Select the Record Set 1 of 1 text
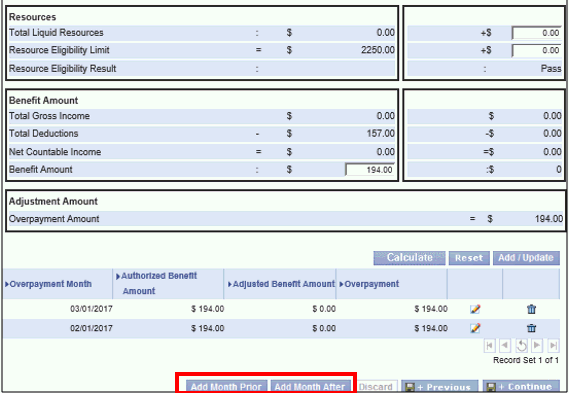The image size is (569, 393). click(x=526, y=360)
